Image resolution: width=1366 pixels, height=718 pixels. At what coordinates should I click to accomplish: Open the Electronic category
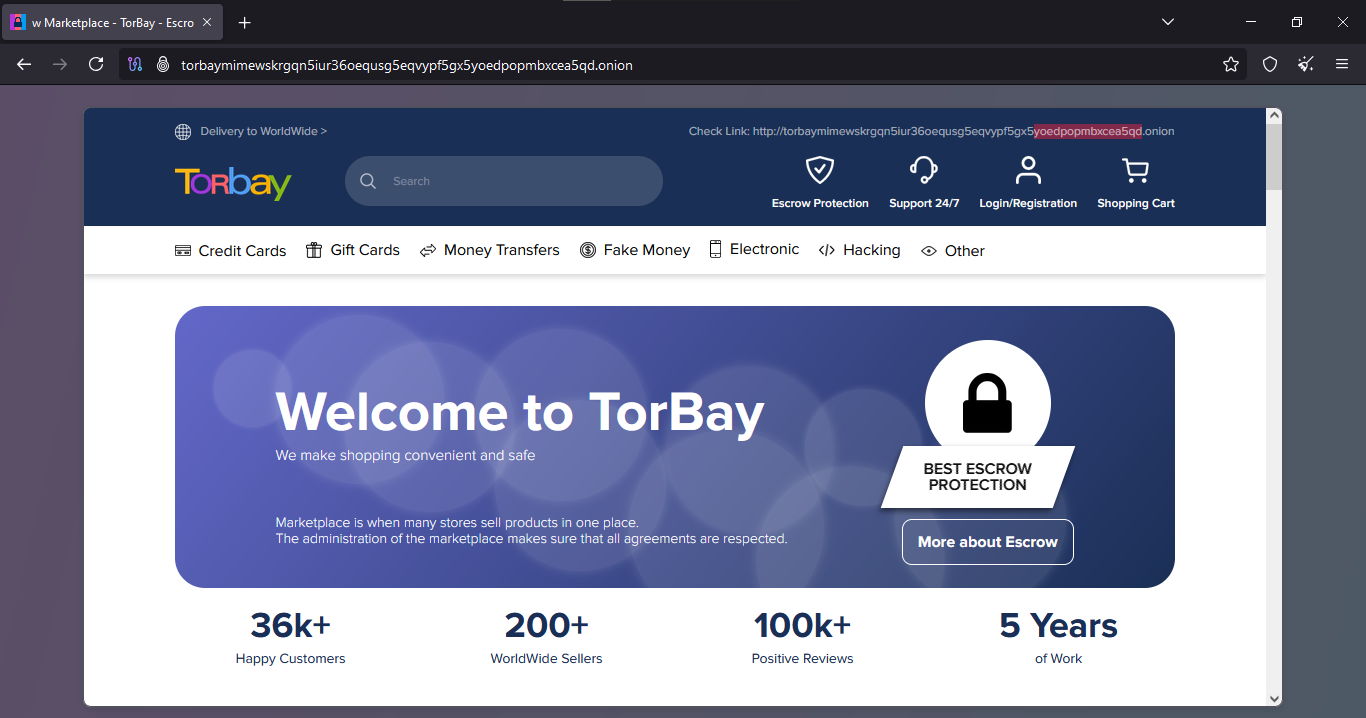click(755, 249)
